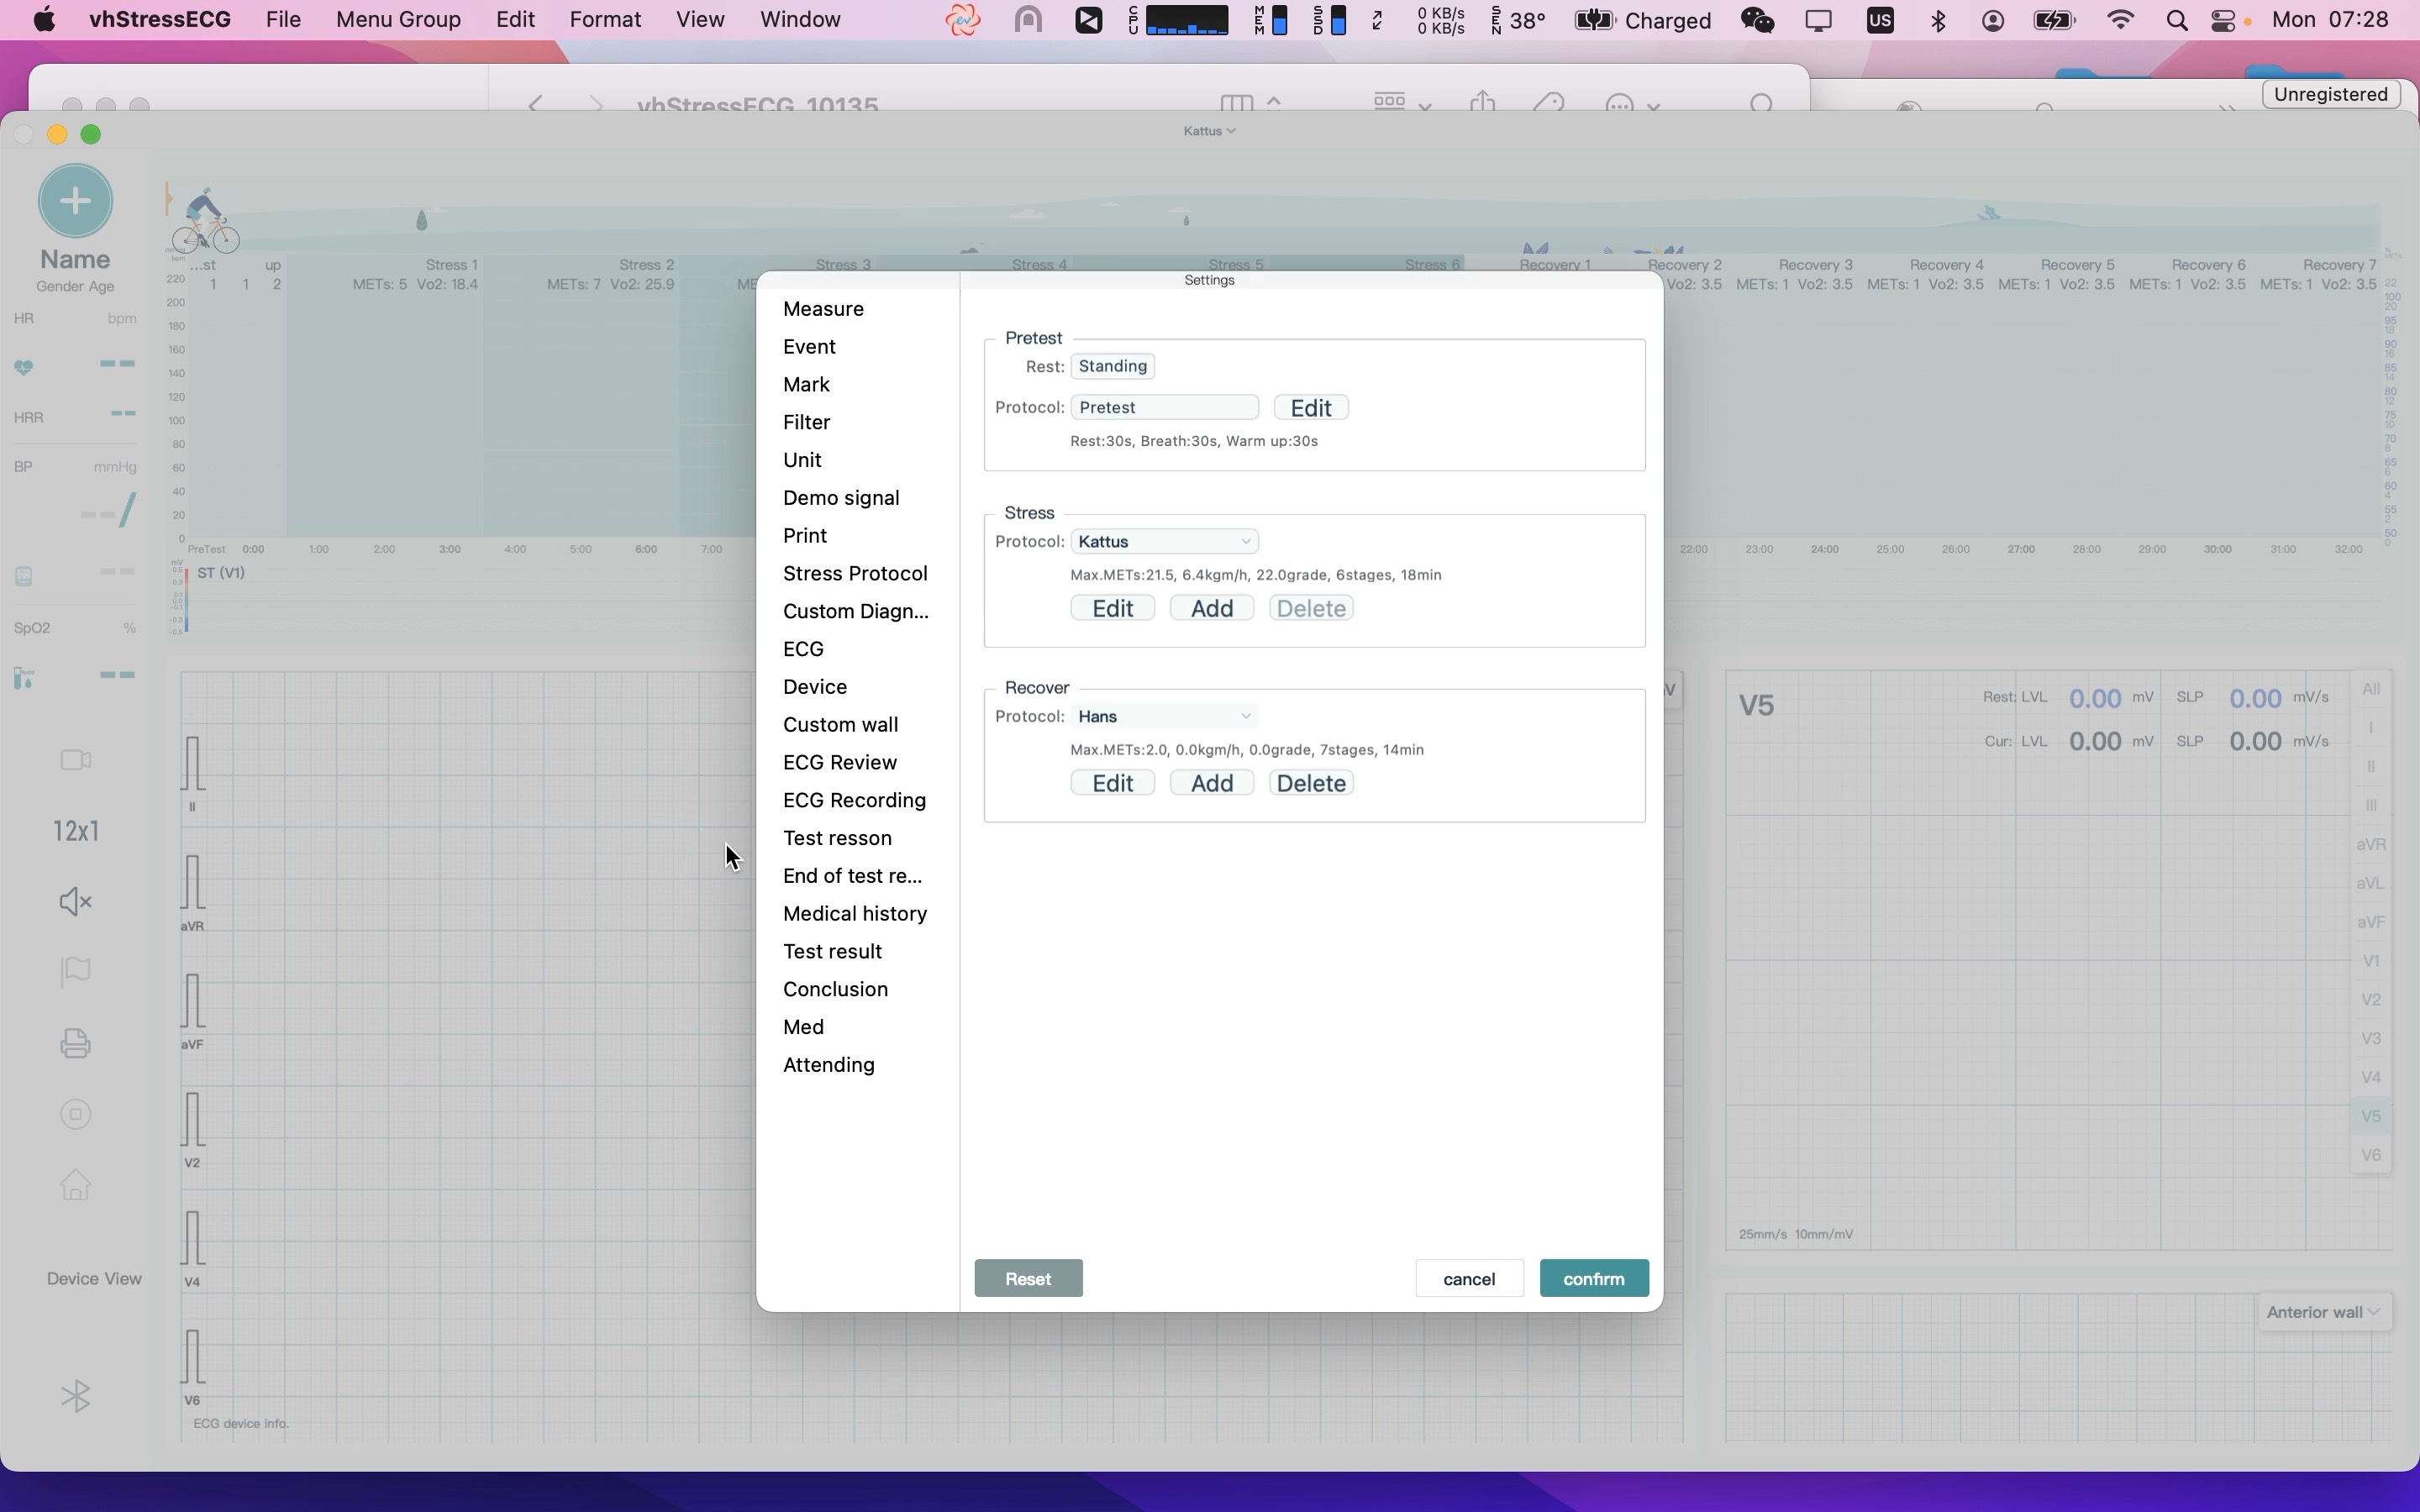Open the Menu Group menu
The image size is (2420, 1512).
[398, 20]
